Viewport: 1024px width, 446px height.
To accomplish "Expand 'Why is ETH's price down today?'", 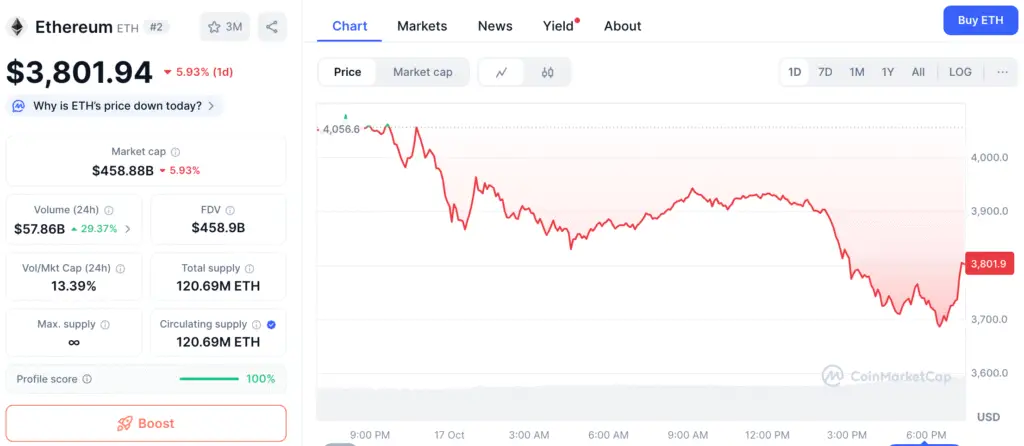I will [116, 106].
